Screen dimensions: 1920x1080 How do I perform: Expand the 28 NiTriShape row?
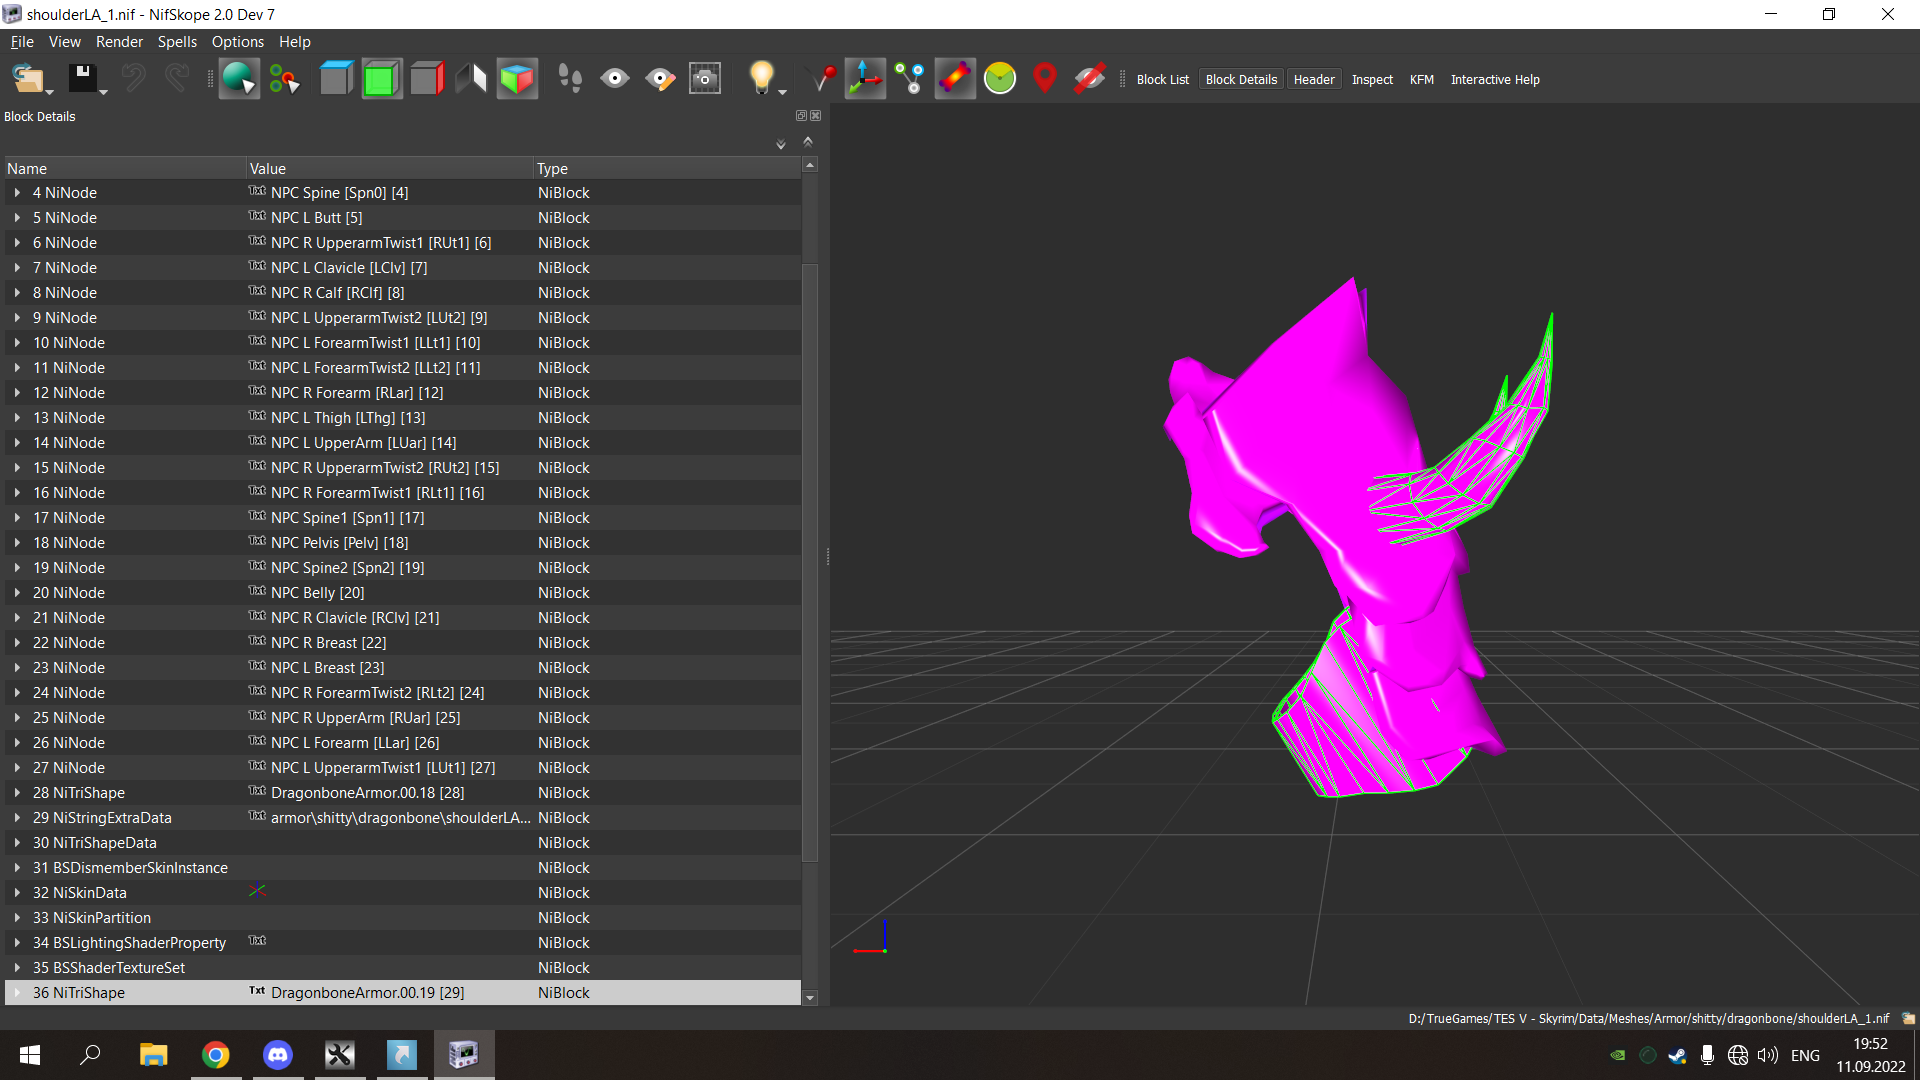click(17, 793)
